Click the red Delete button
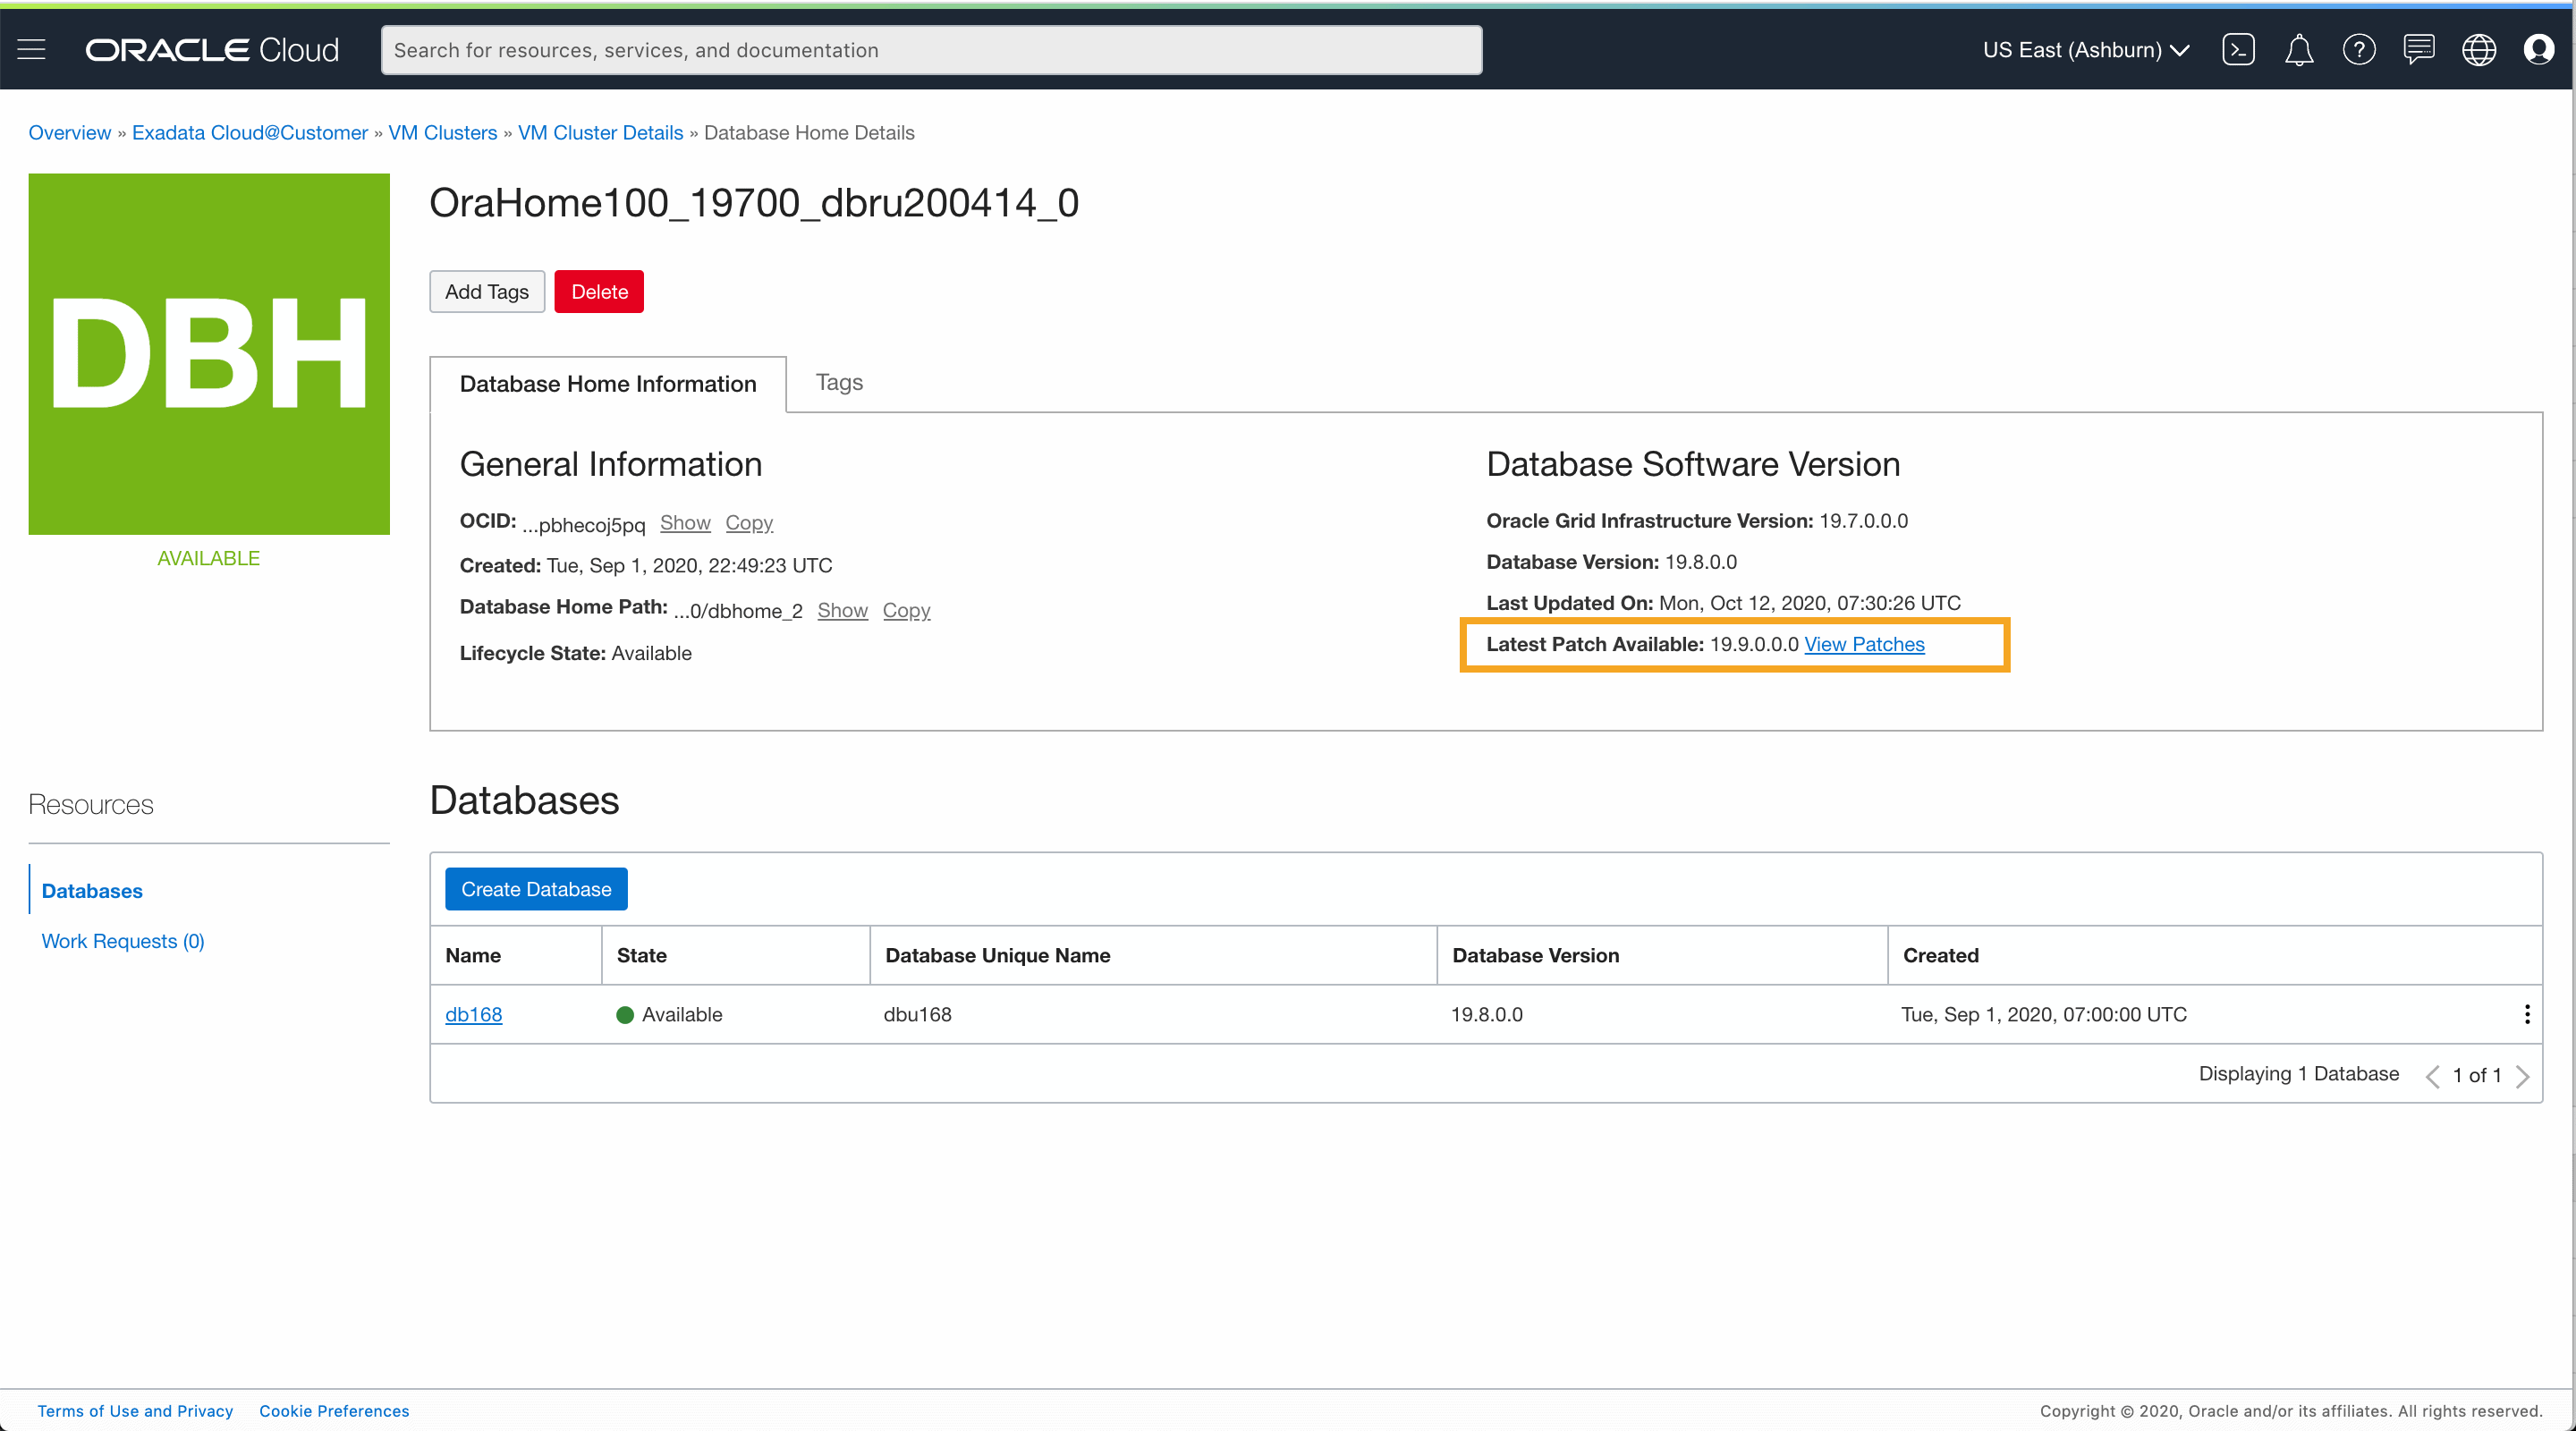Screen dimensions: 2576x1431 (598, 291)
